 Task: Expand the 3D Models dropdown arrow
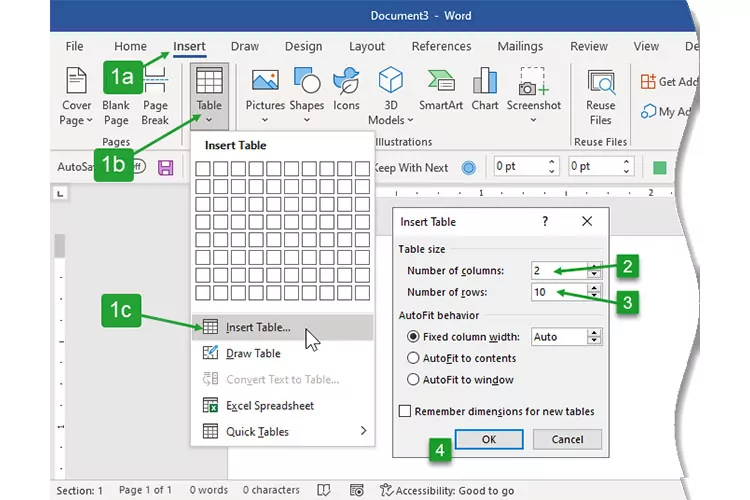pyautogui.click(x=410, y=121)
